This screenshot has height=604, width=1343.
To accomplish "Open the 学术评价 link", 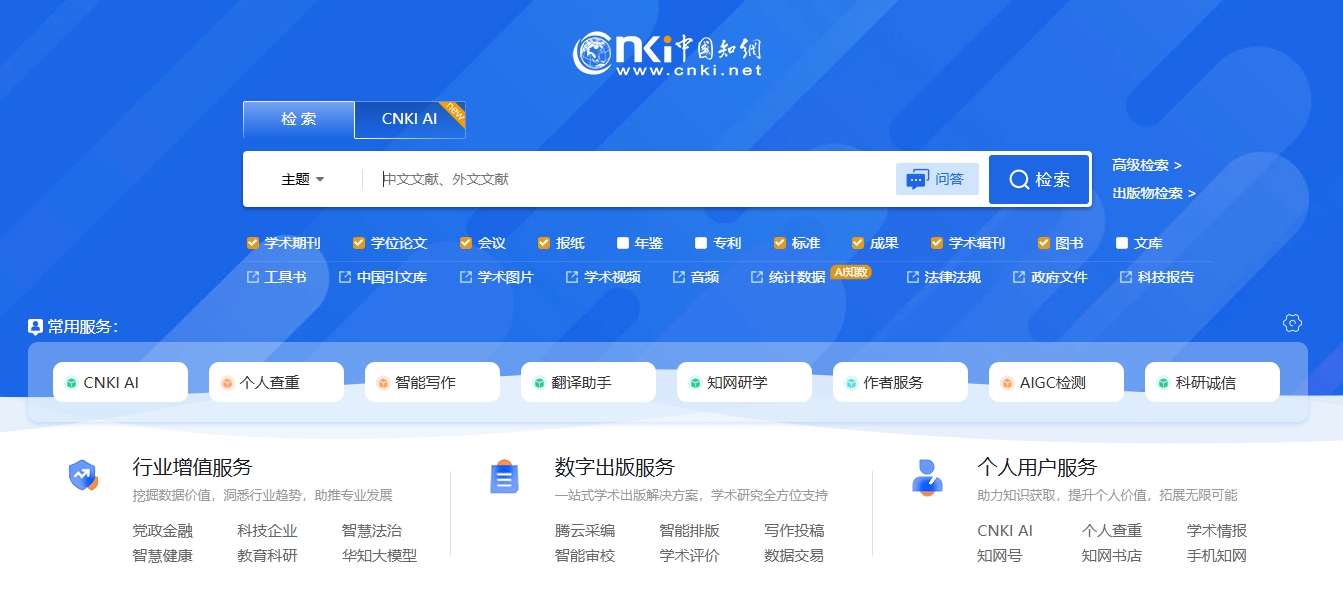I will (689, 556).
